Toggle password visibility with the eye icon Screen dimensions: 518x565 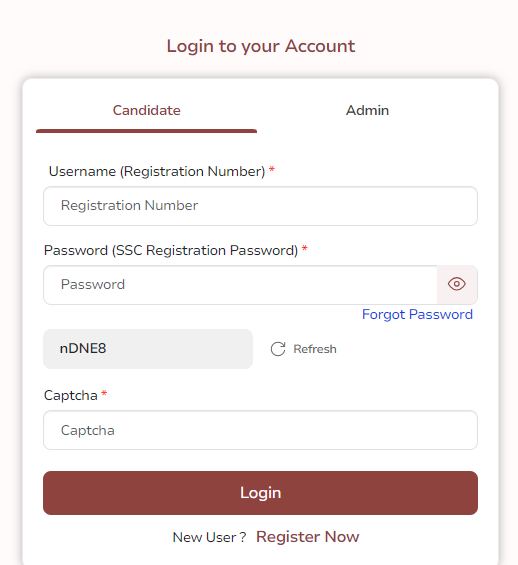pos(457,284)
